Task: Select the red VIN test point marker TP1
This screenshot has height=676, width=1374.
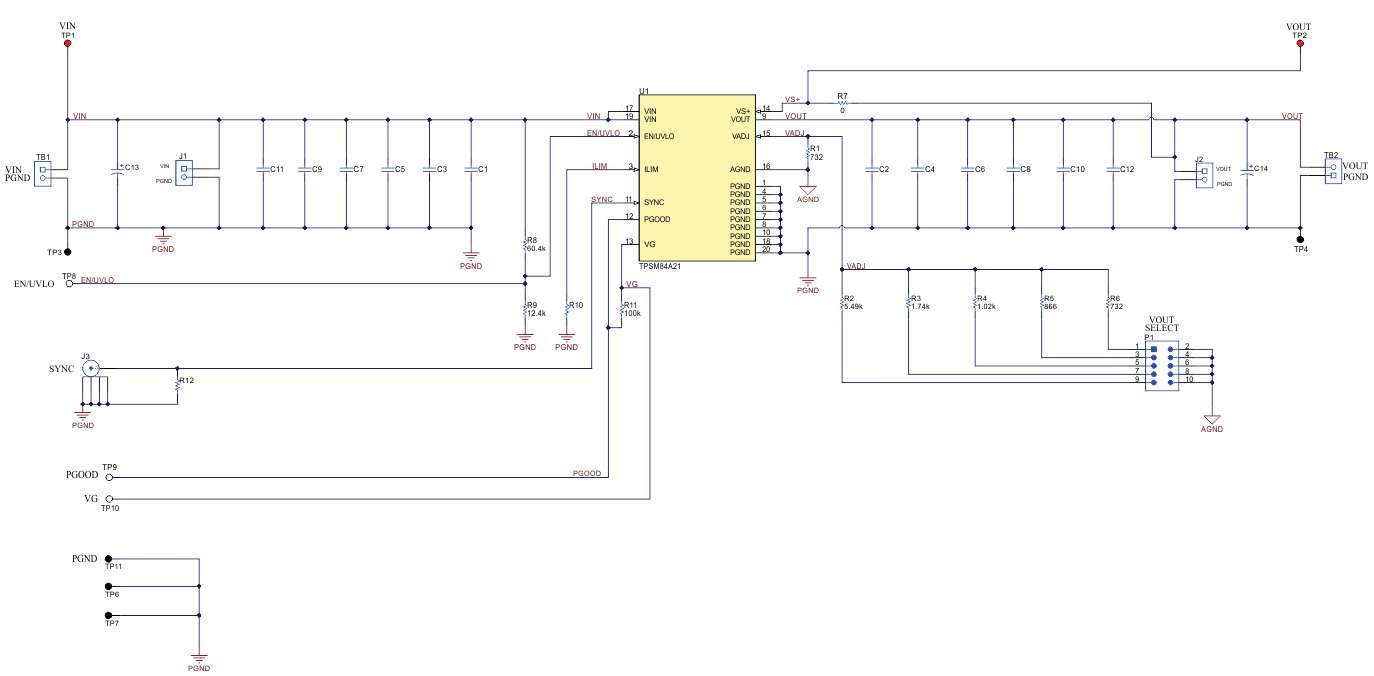Action: click(67, 42)
